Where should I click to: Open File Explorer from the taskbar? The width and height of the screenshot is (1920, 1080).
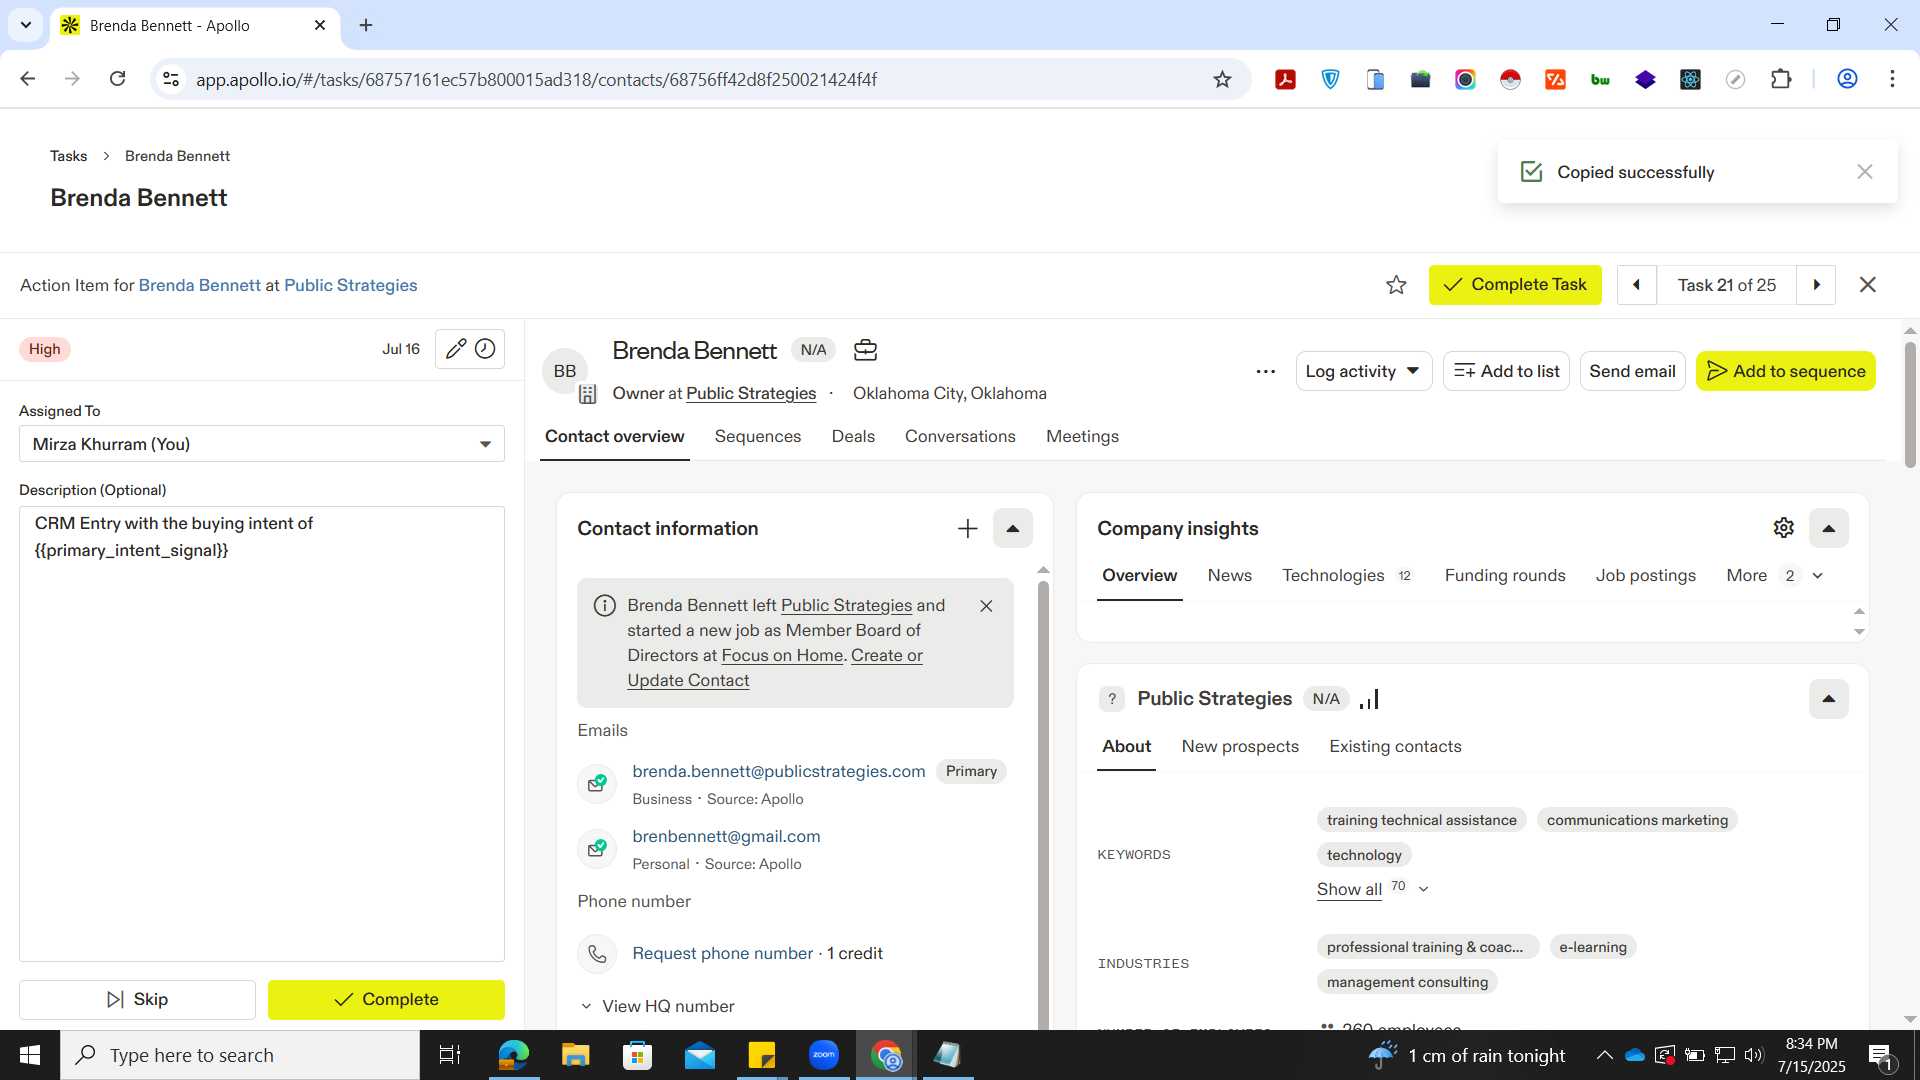click(575, 1055)
